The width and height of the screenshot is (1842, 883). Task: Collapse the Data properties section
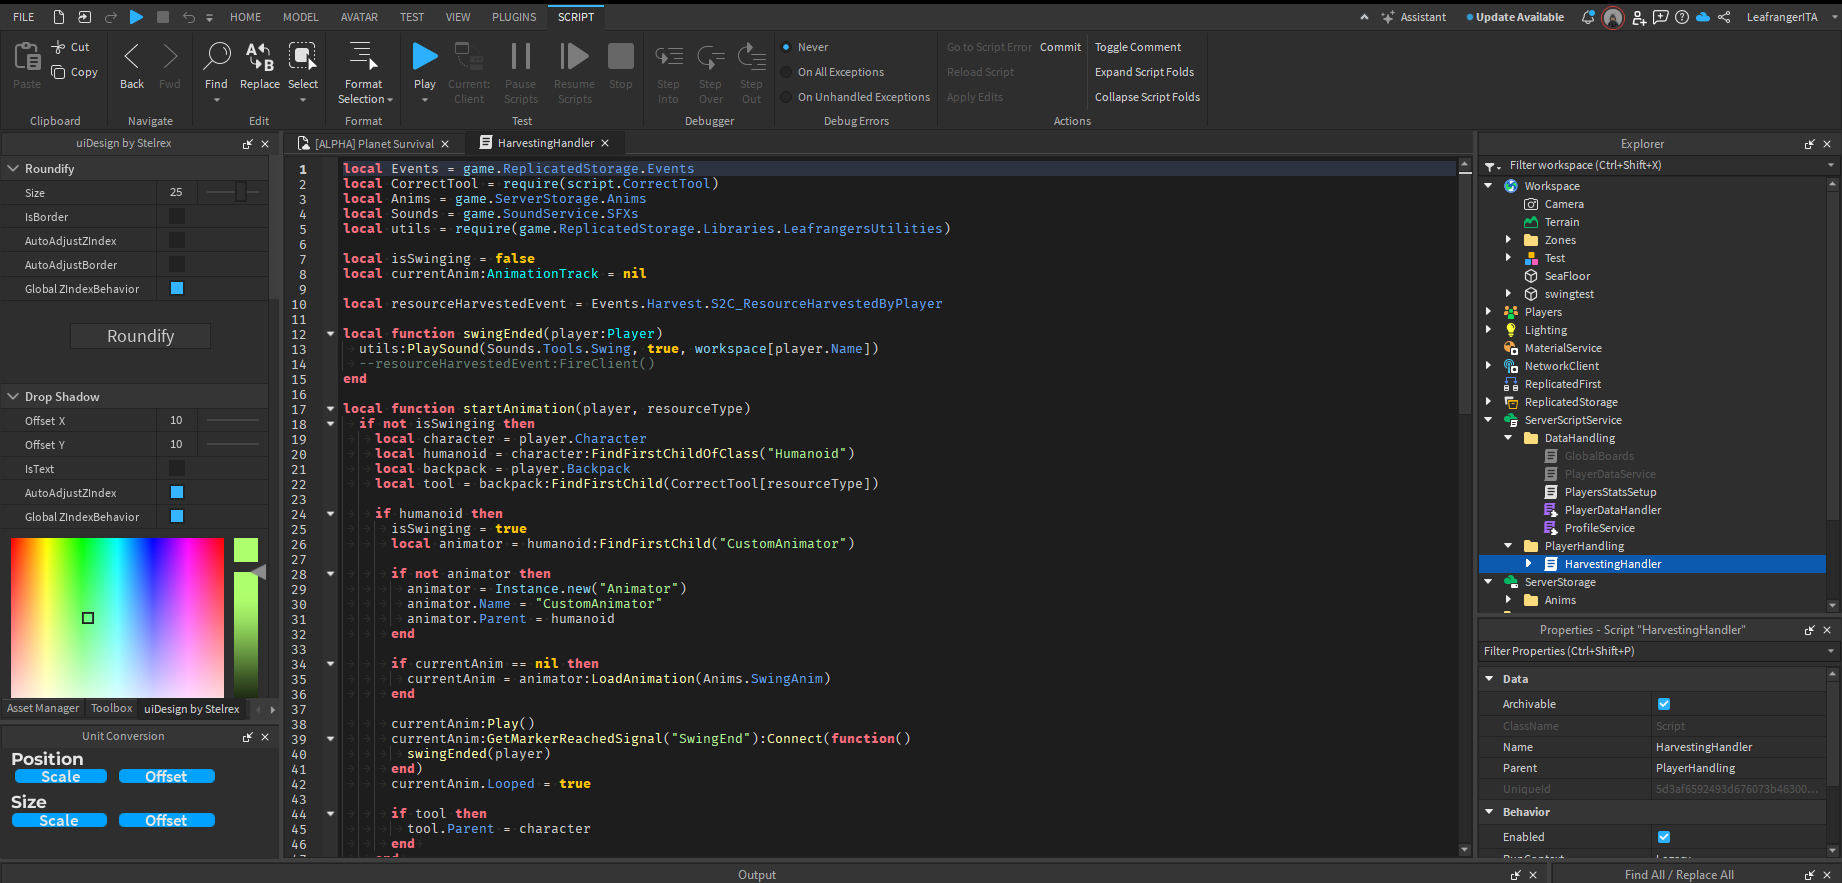click(x=1489, y=679)
